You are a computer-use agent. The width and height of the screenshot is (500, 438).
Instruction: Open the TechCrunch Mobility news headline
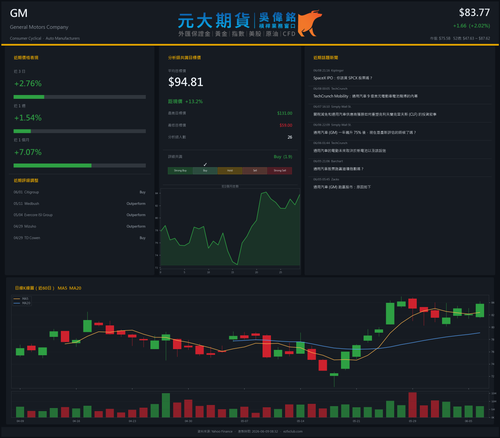(365, 96)
